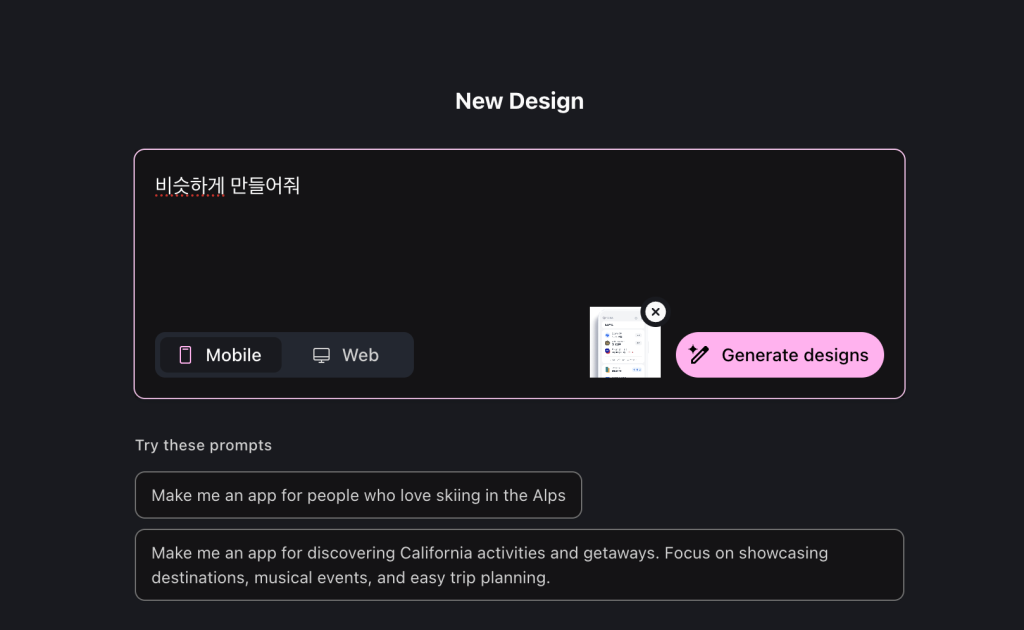
Task: Select the Web tab in the device switcher
Action: [345, 354]
